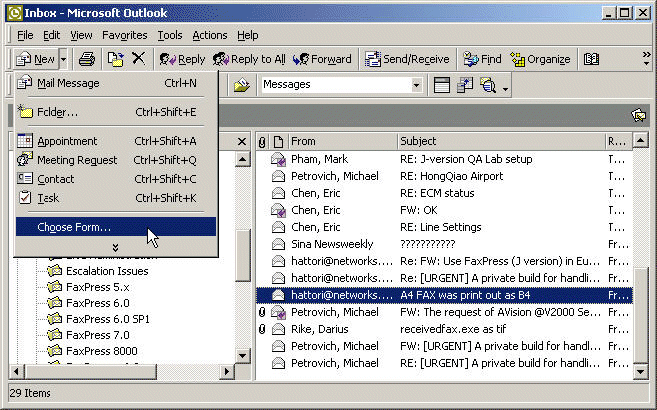Click the Move to Folder icon
Screen dimensions: 657x410
[116, 60]
